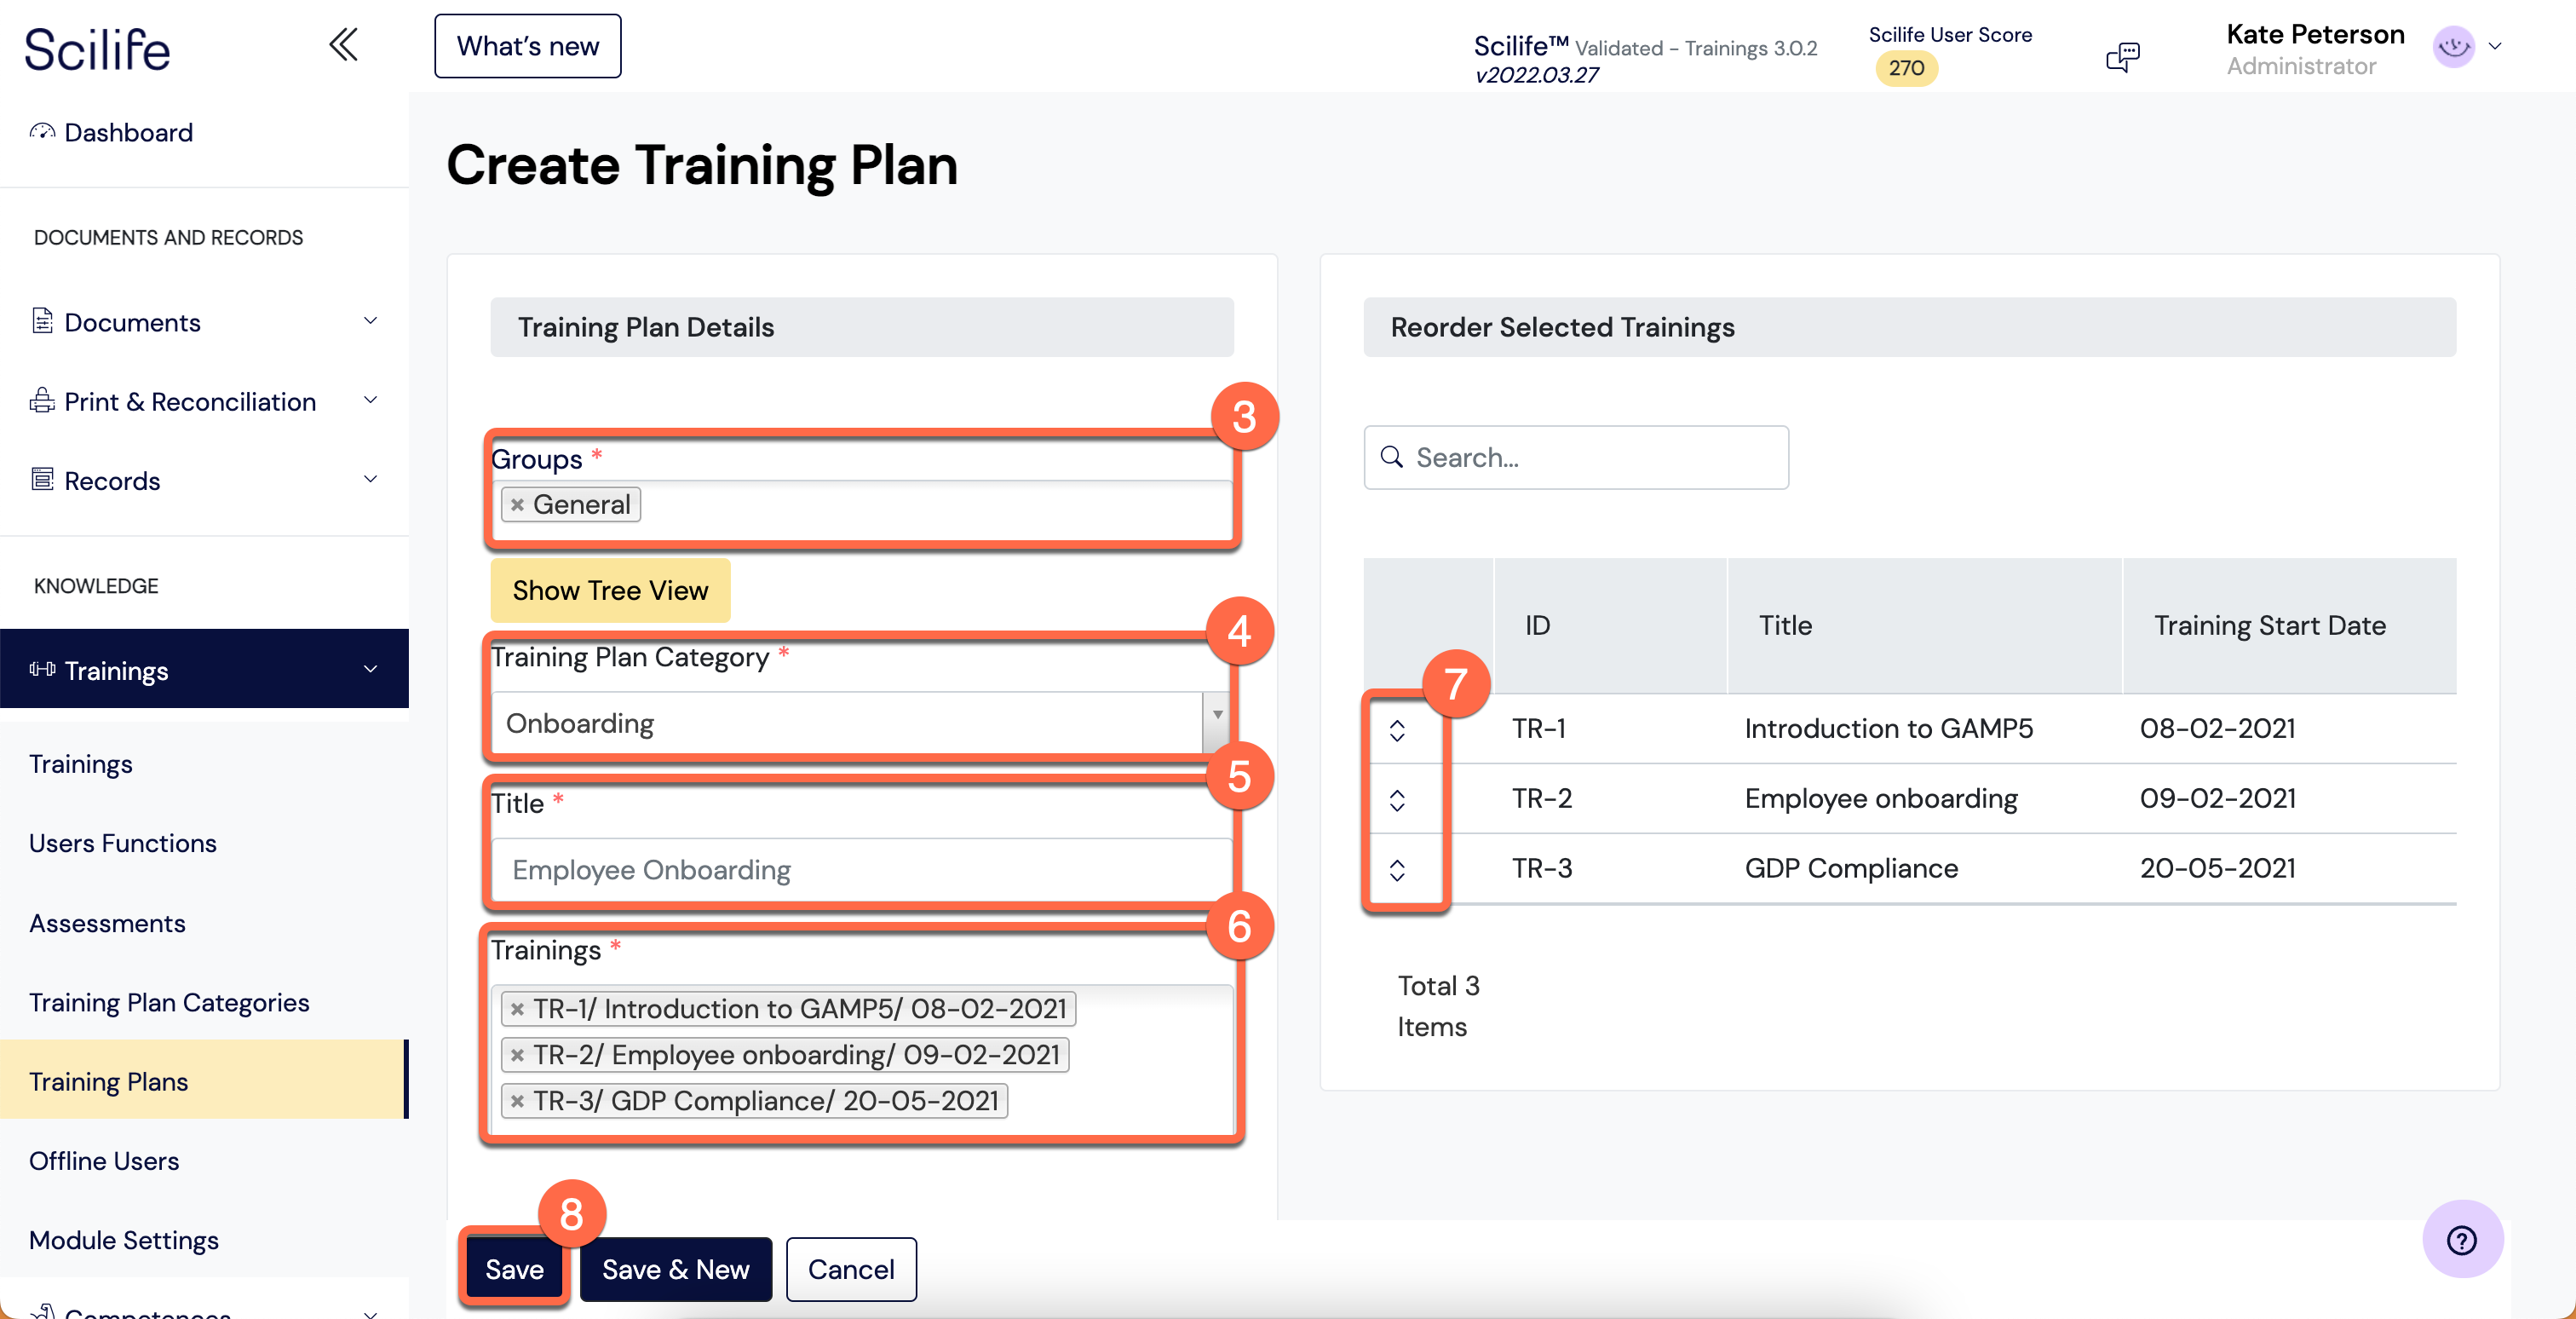Click reorder arrows for TR-2 row
This screenshot has width=2576, height=1319.
click(x=1397, y=800)
